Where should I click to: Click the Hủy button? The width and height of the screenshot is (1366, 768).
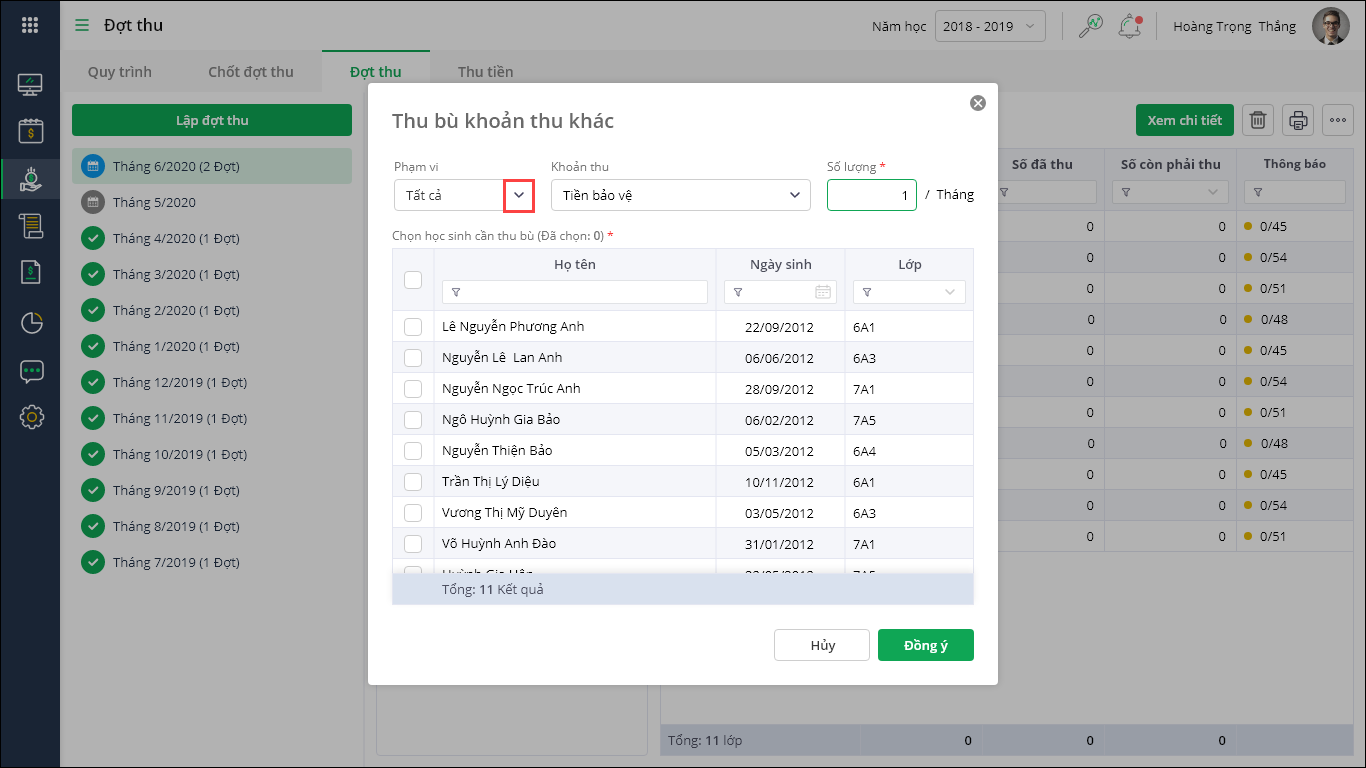[822, 645]
